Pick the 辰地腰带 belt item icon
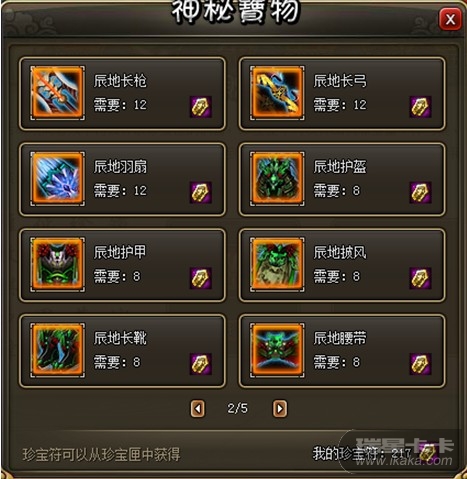 click(277, 350)
